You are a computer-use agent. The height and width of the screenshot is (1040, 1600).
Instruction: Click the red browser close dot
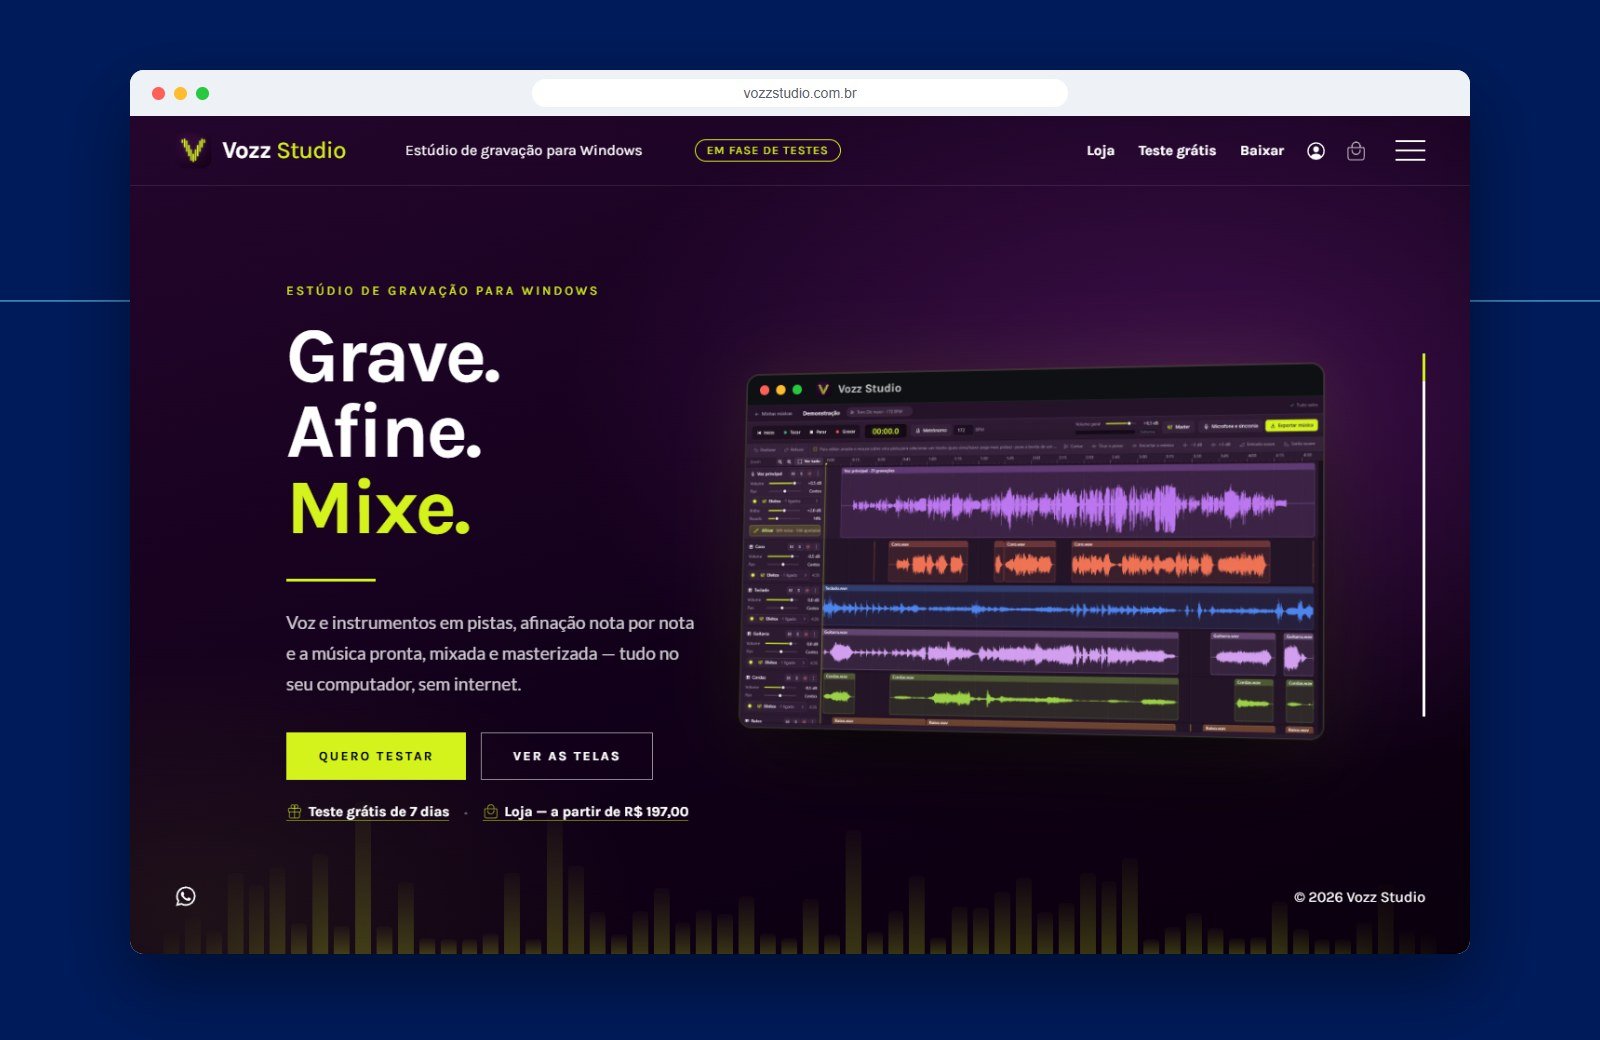point(158,93)
